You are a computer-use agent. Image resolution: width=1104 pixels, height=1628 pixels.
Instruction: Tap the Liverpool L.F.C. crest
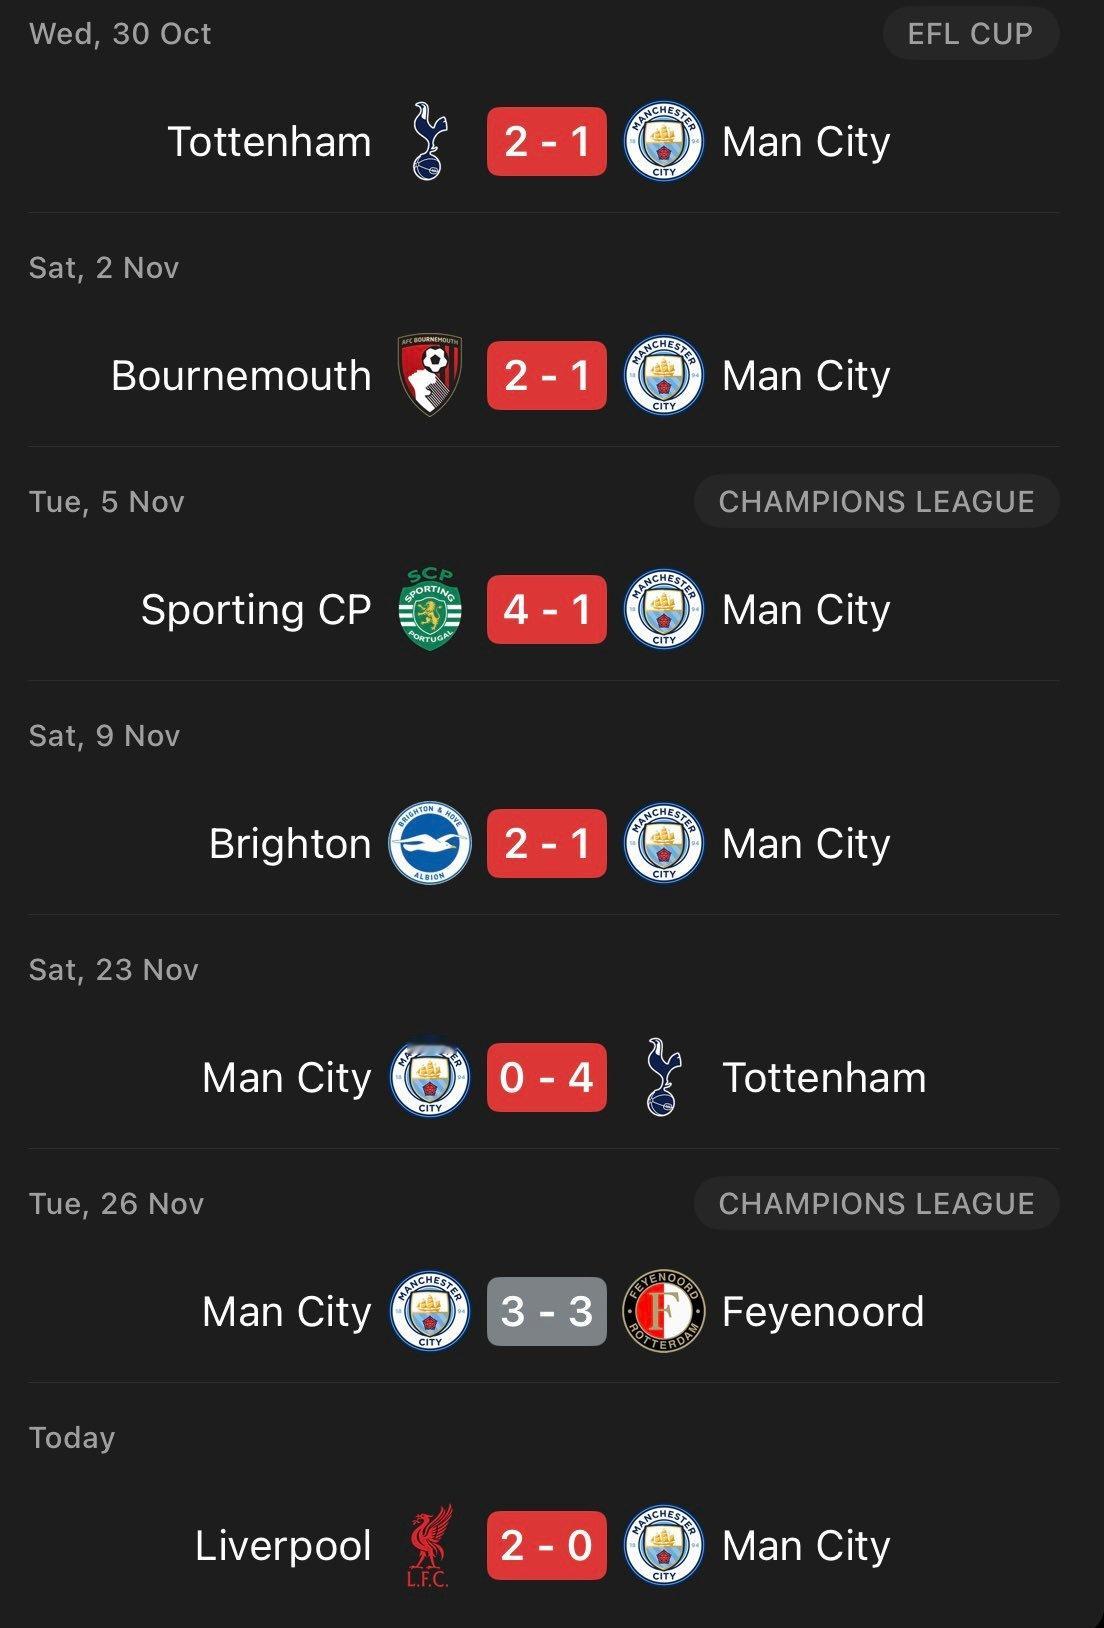429,1545
